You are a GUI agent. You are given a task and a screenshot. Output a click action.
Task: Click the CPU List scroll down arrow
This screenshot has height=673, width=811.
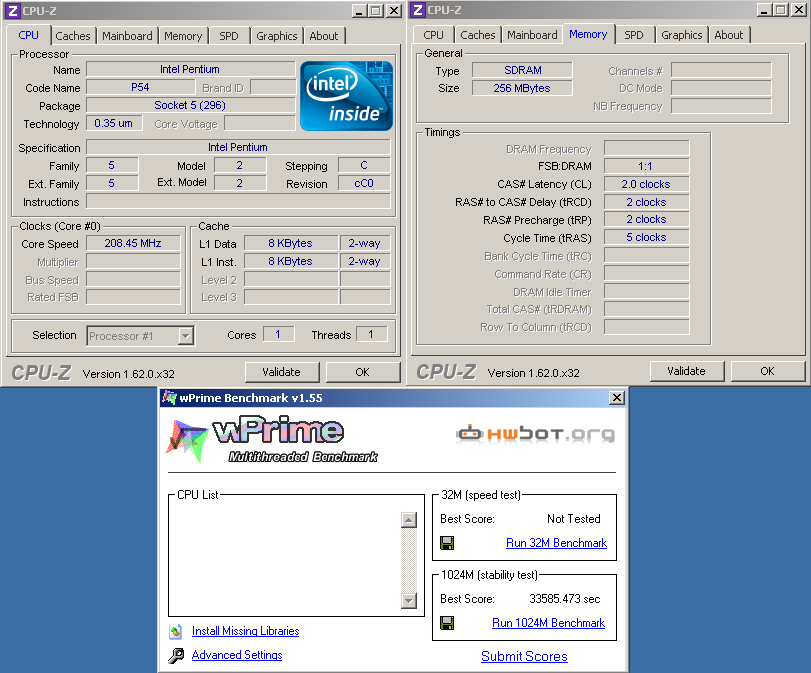(409, 601)
